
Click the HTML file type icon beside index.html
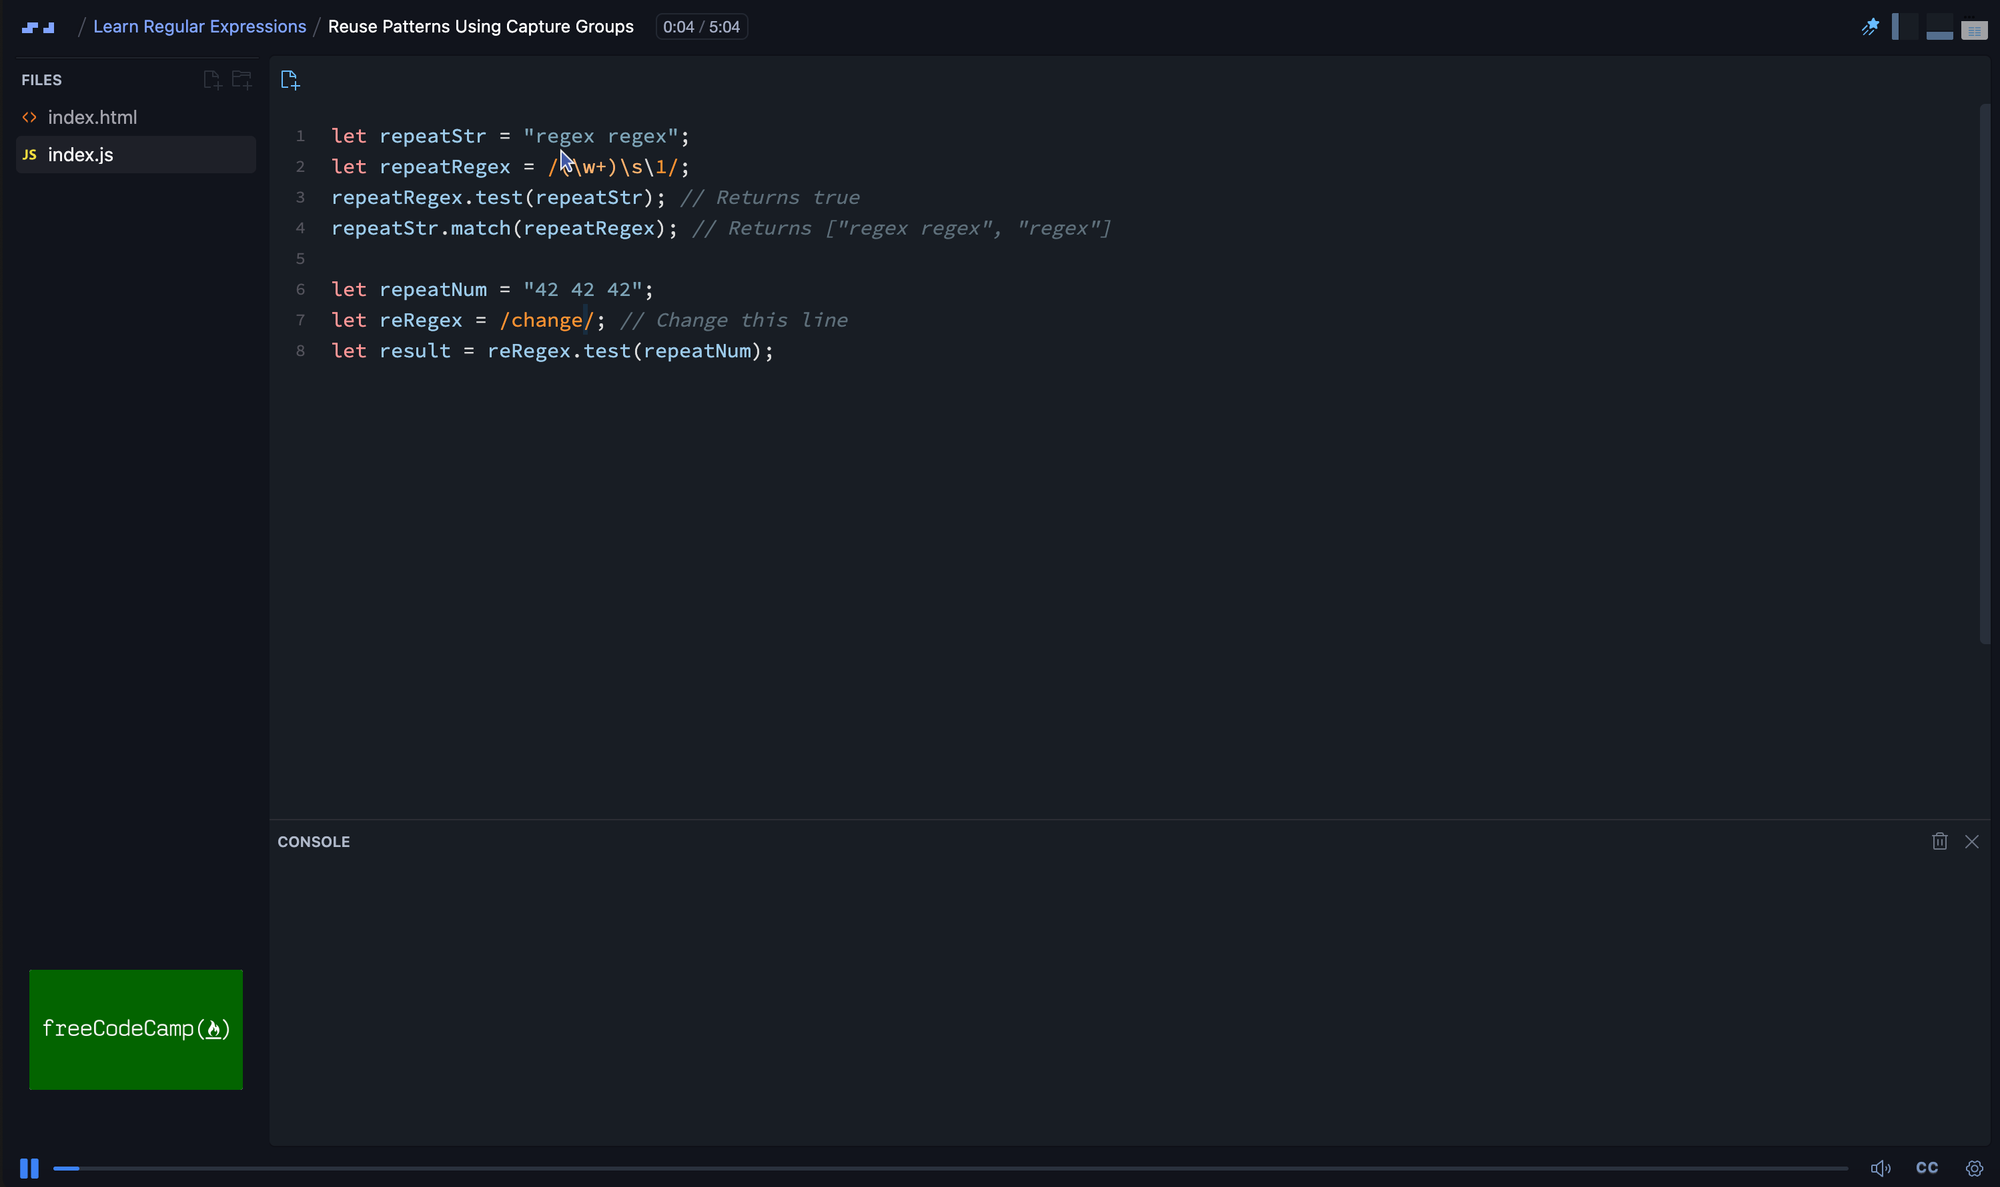(x=30, y=118)
